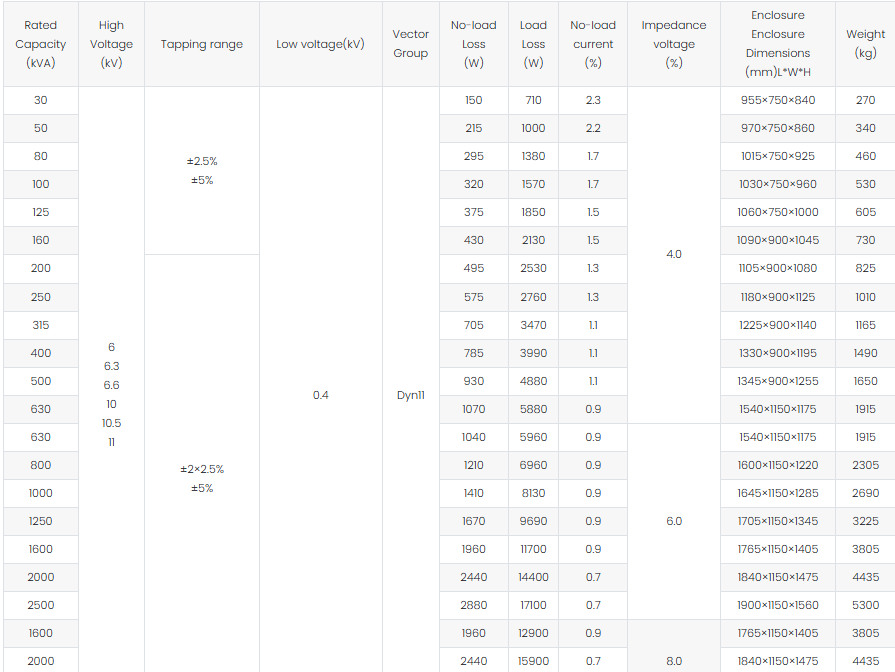The width and height of the screenshot is (895, 672).
Task: Select the Low voltage(kV) column header
Action: point(320,44)
